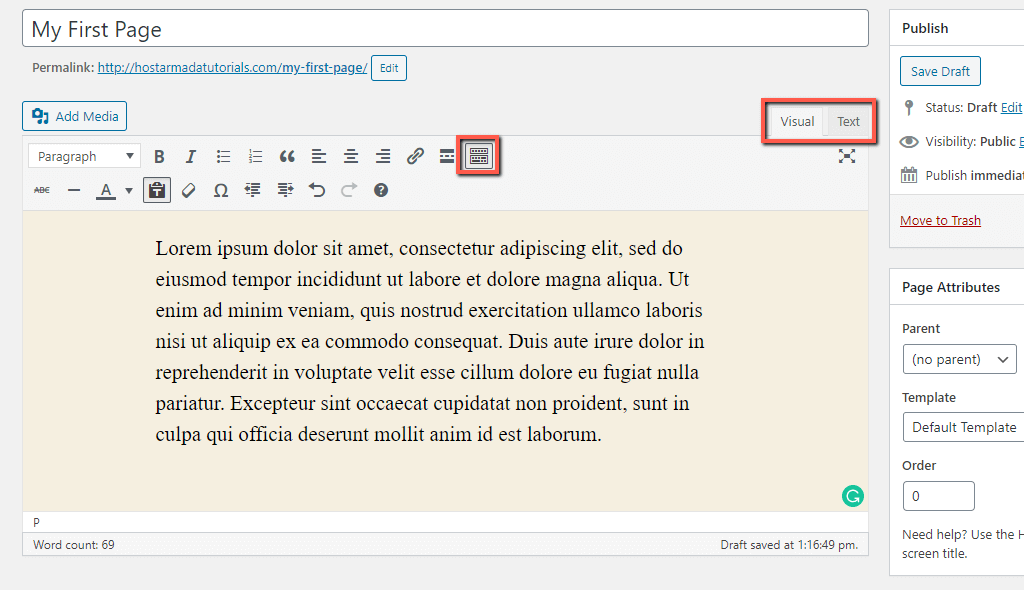The image size is (1024, 590).
Task: Toggle italic formatting
Action: click(x=191, y=157)
